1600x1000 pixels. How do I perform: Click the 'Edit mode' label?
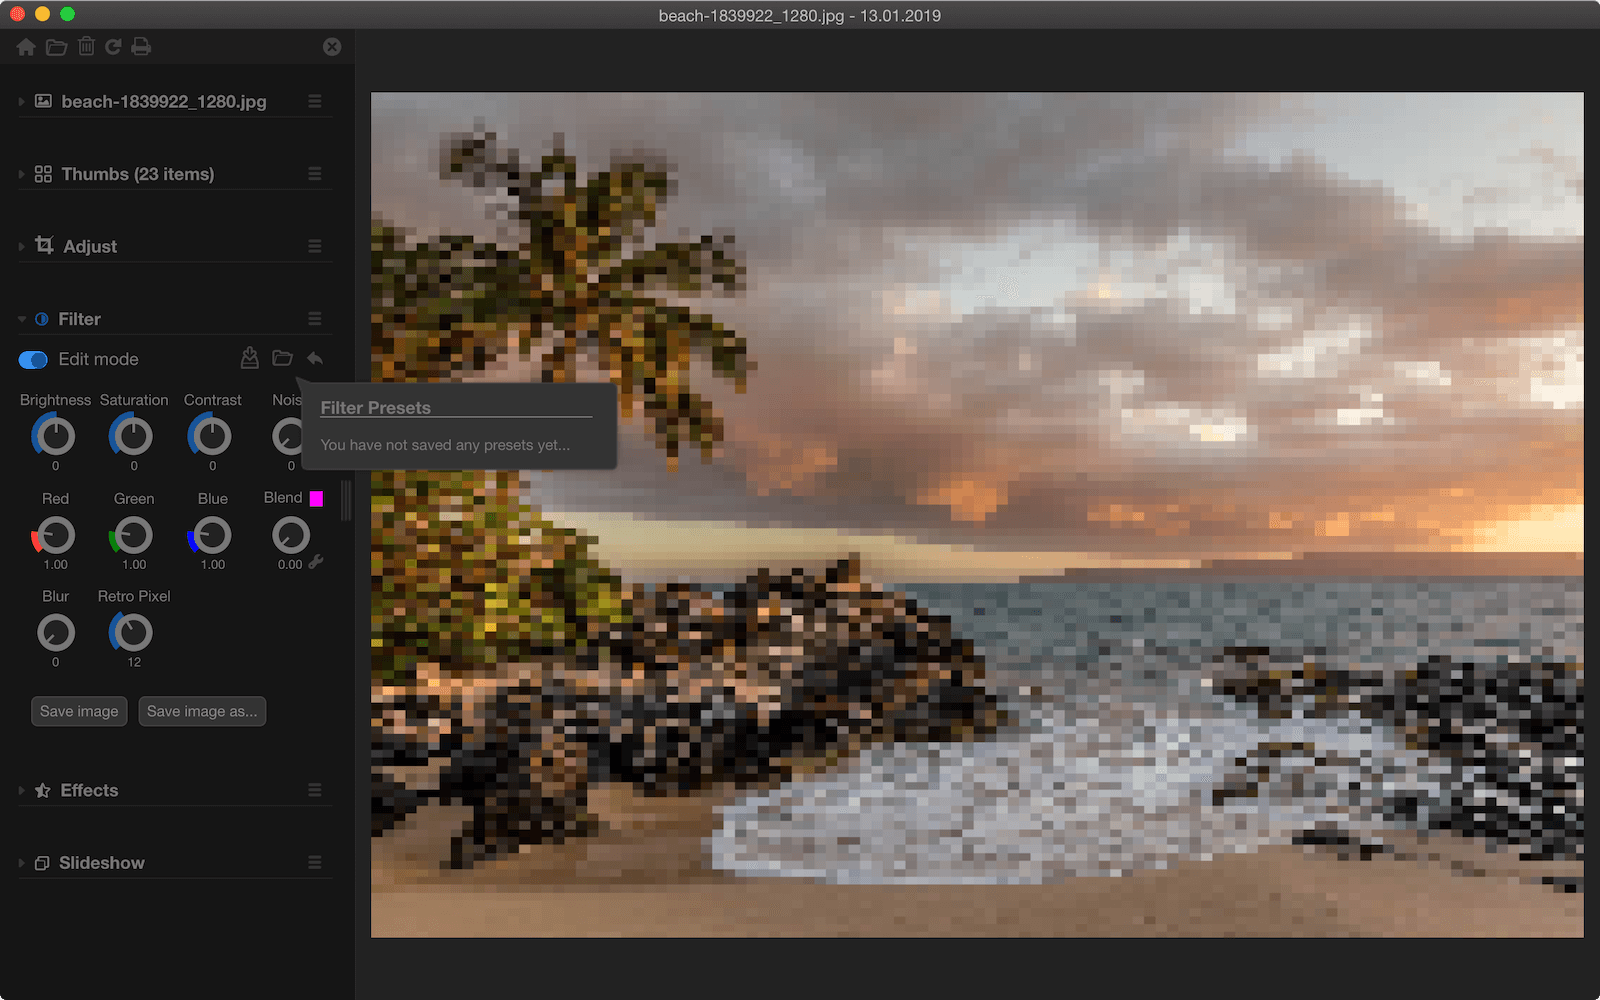click(x=98, y=359)
